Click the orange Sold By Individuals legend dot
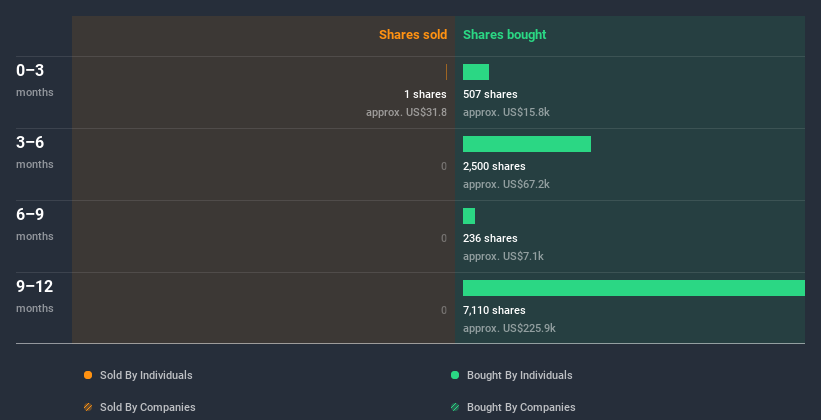 pos(88,375)
